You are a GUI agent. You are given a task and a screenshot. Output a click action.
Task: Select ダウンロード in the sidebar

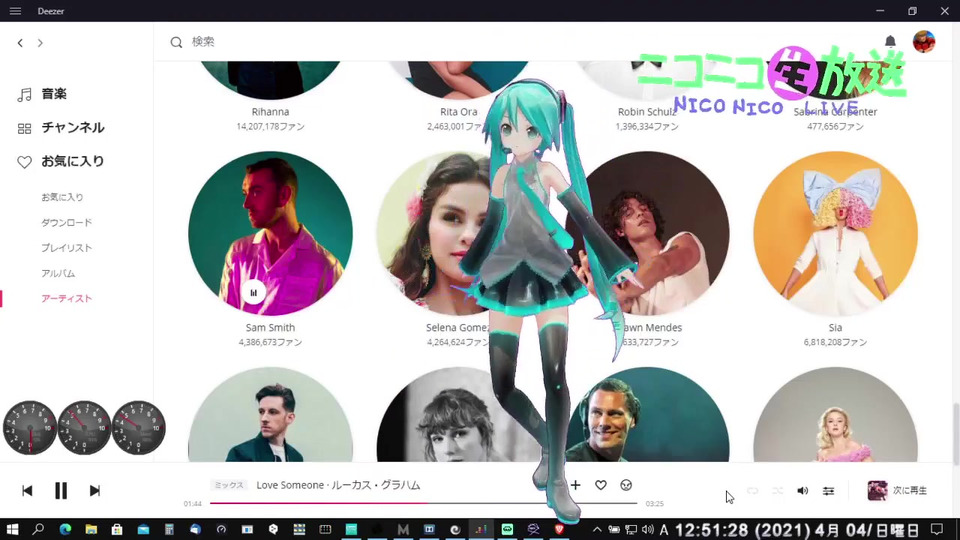point(66,222)
